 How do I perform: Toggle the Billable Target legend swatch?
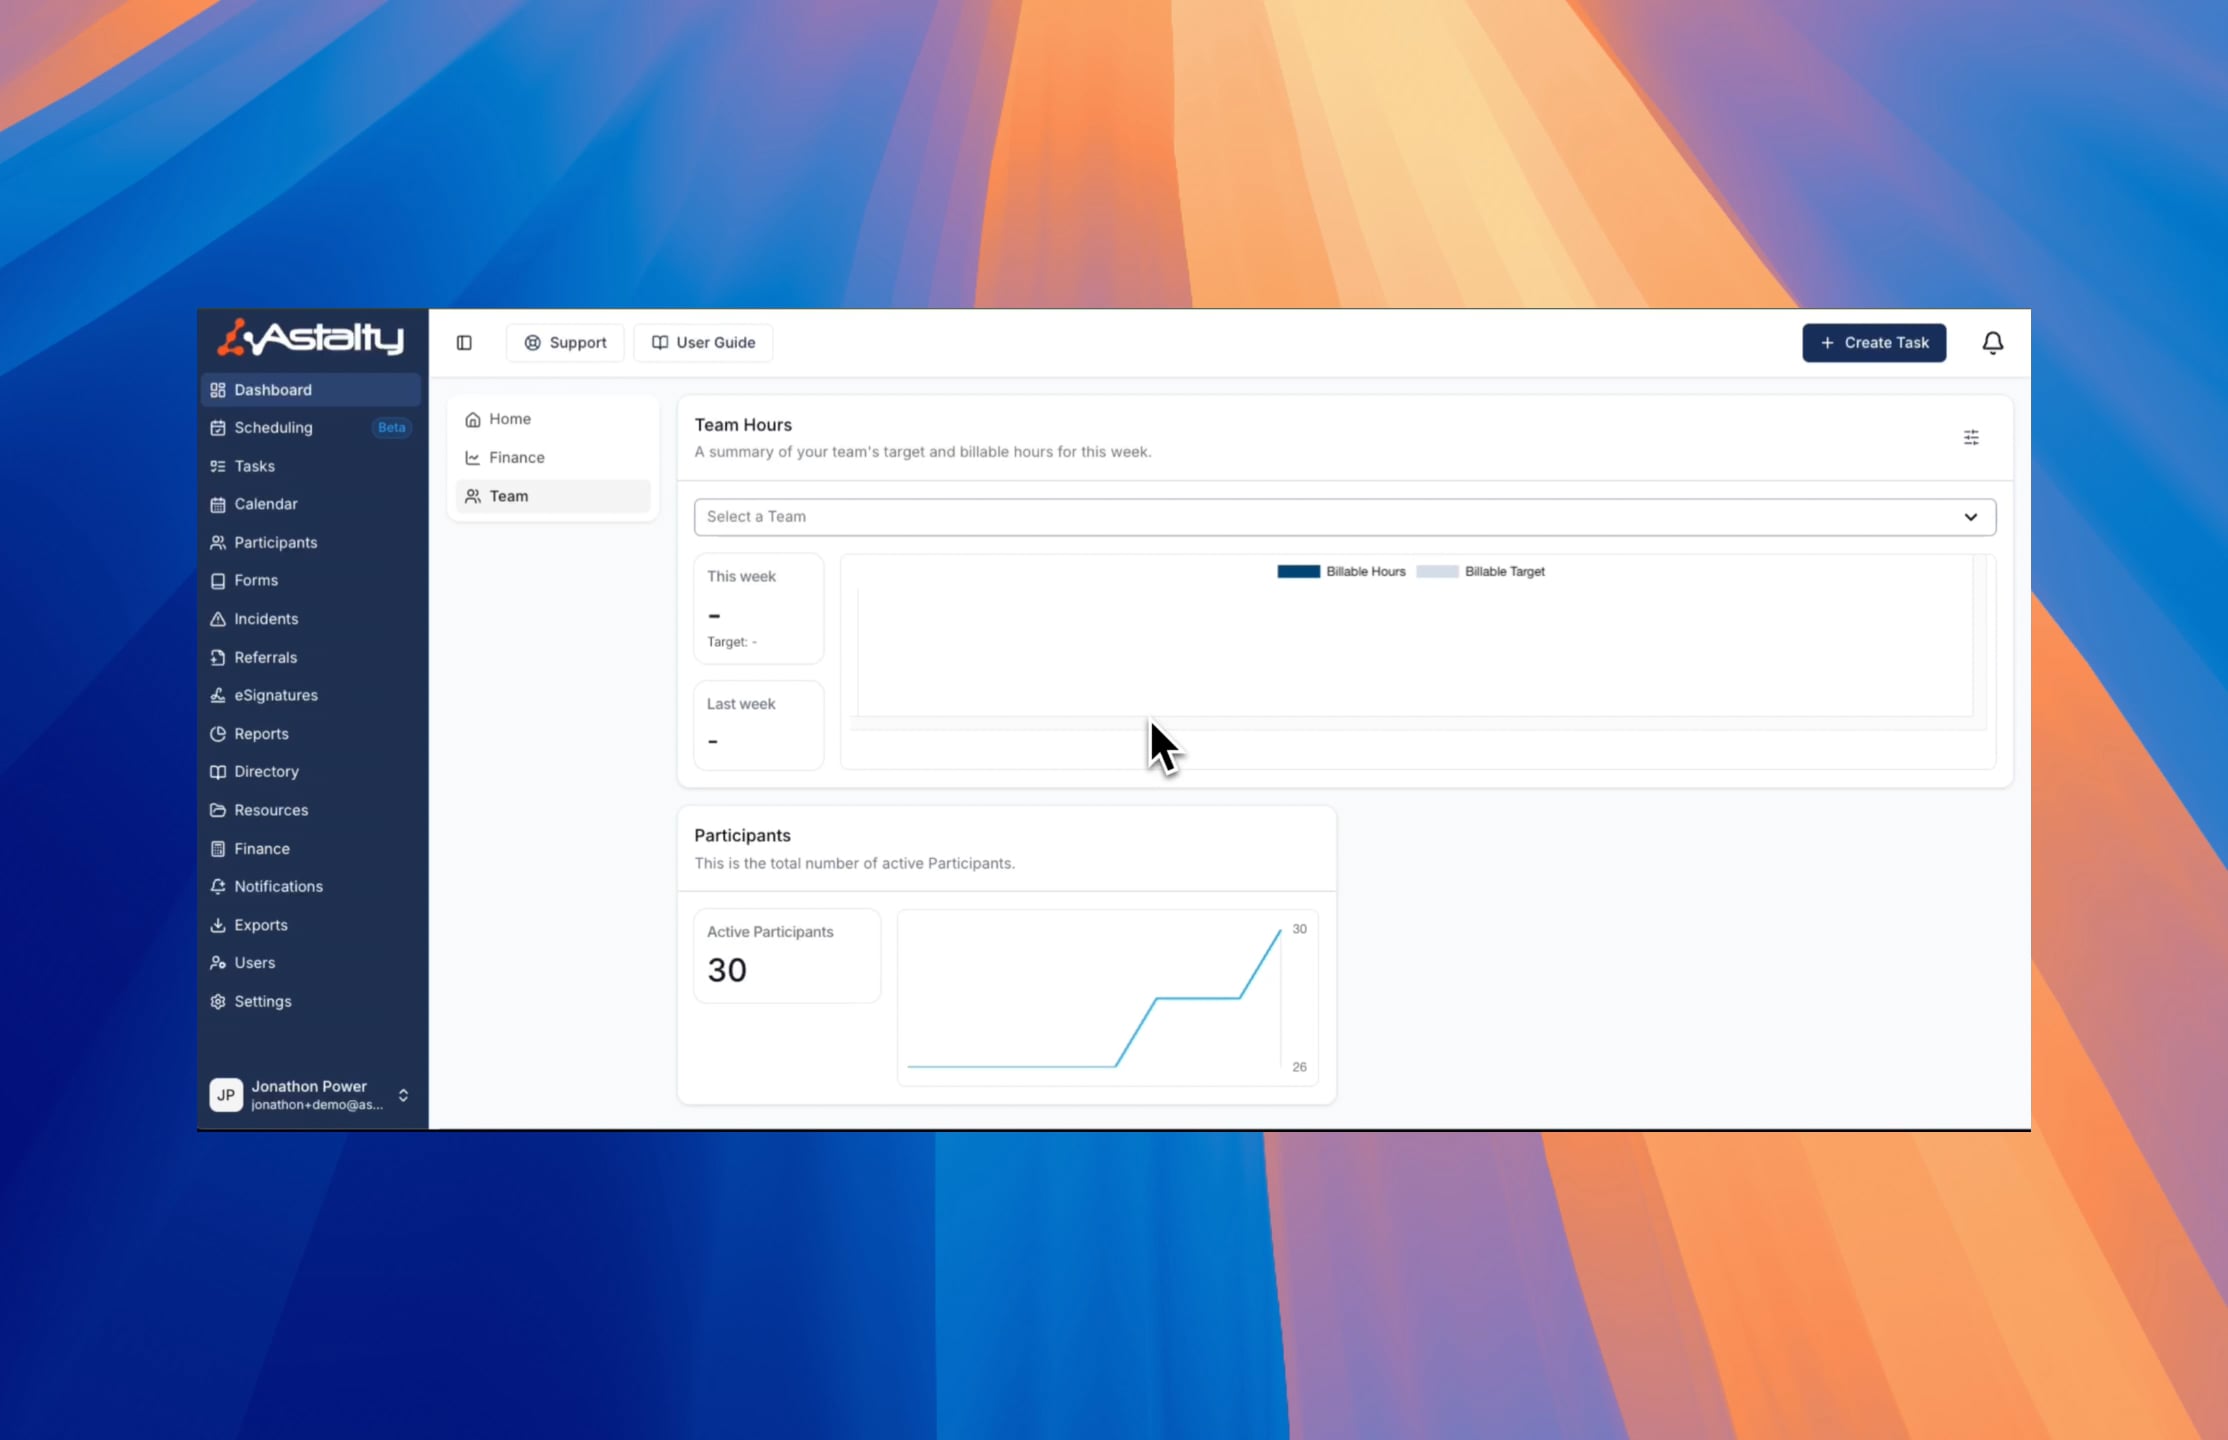click(1437, 572)
